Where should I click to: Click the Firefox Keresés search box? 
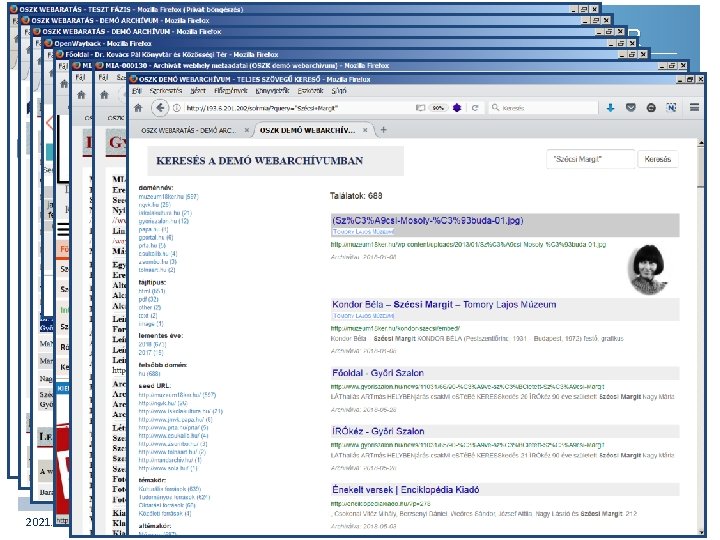coord(544,108)
